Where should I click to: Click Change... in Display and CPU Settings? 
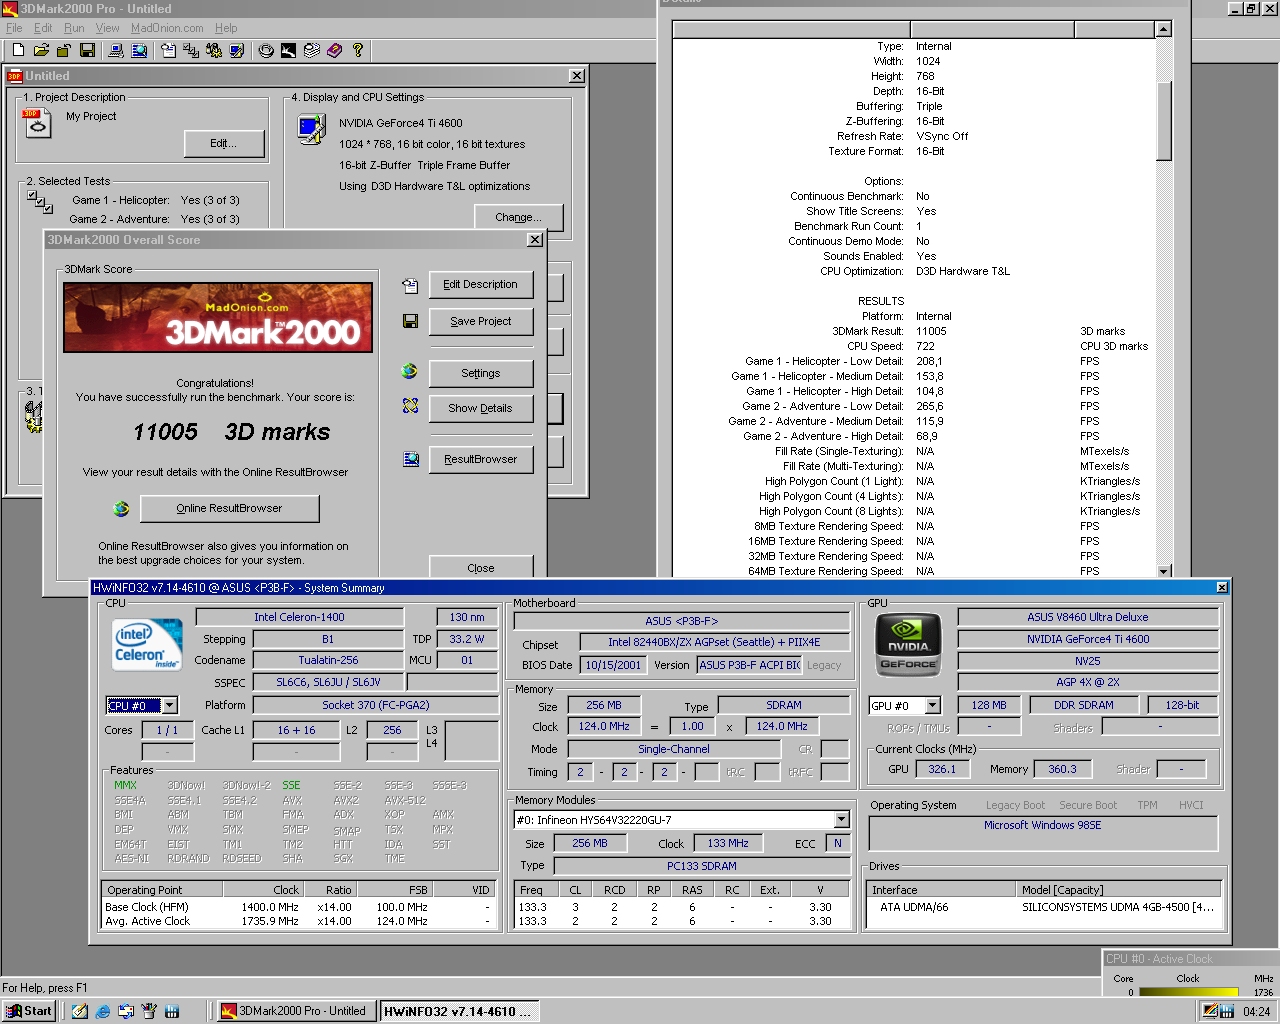click(518, 217)
